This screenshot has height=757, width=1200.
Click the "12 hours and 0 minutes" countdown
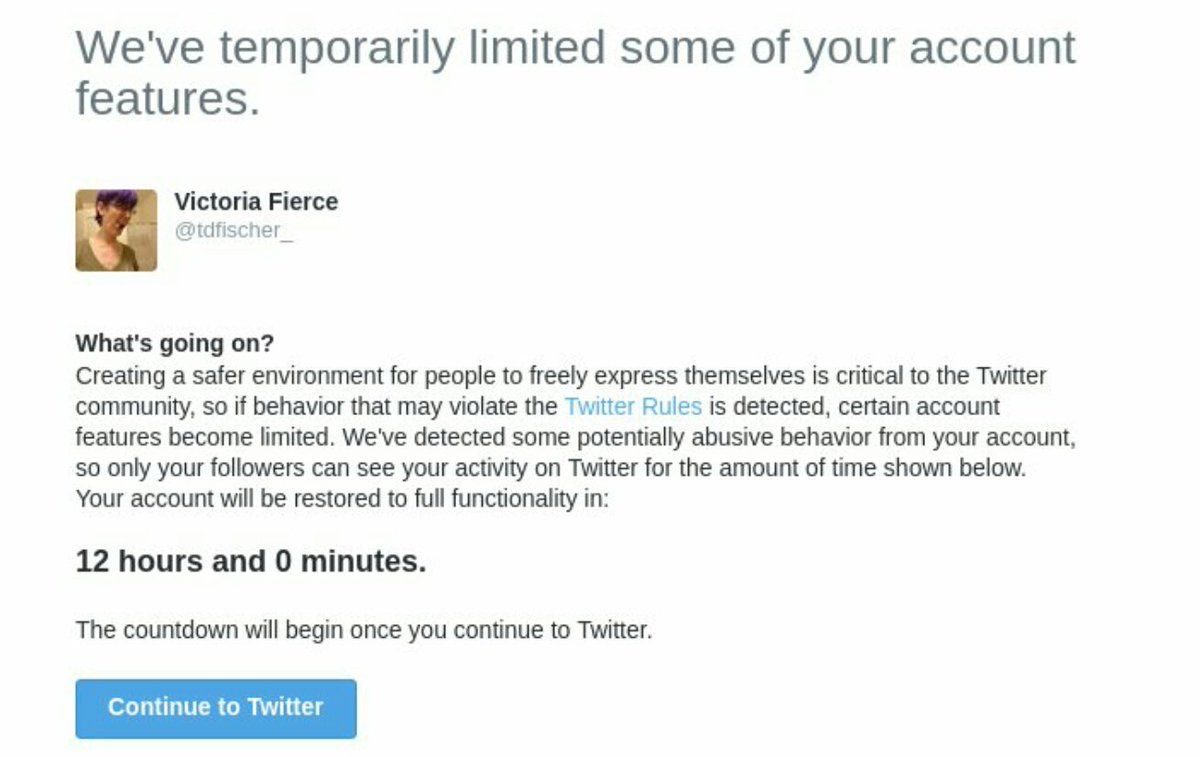(x=250, y=562)
